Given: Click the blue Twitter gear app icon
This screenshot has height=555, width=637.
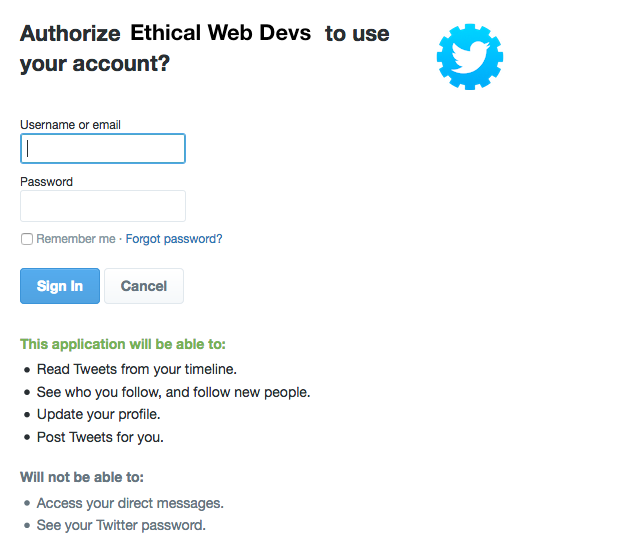Looking at the screenshot, I should [470, 57].
